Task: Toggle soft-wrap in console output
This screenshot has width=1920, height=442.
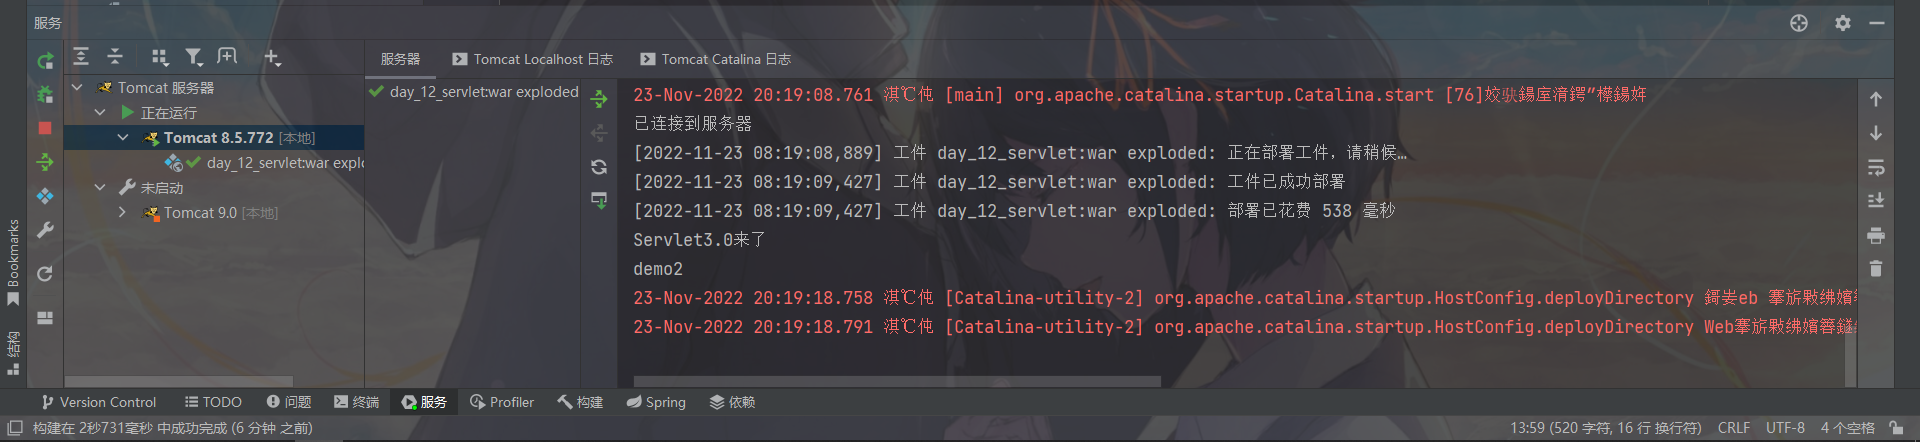Action: tap(1876, 167)
